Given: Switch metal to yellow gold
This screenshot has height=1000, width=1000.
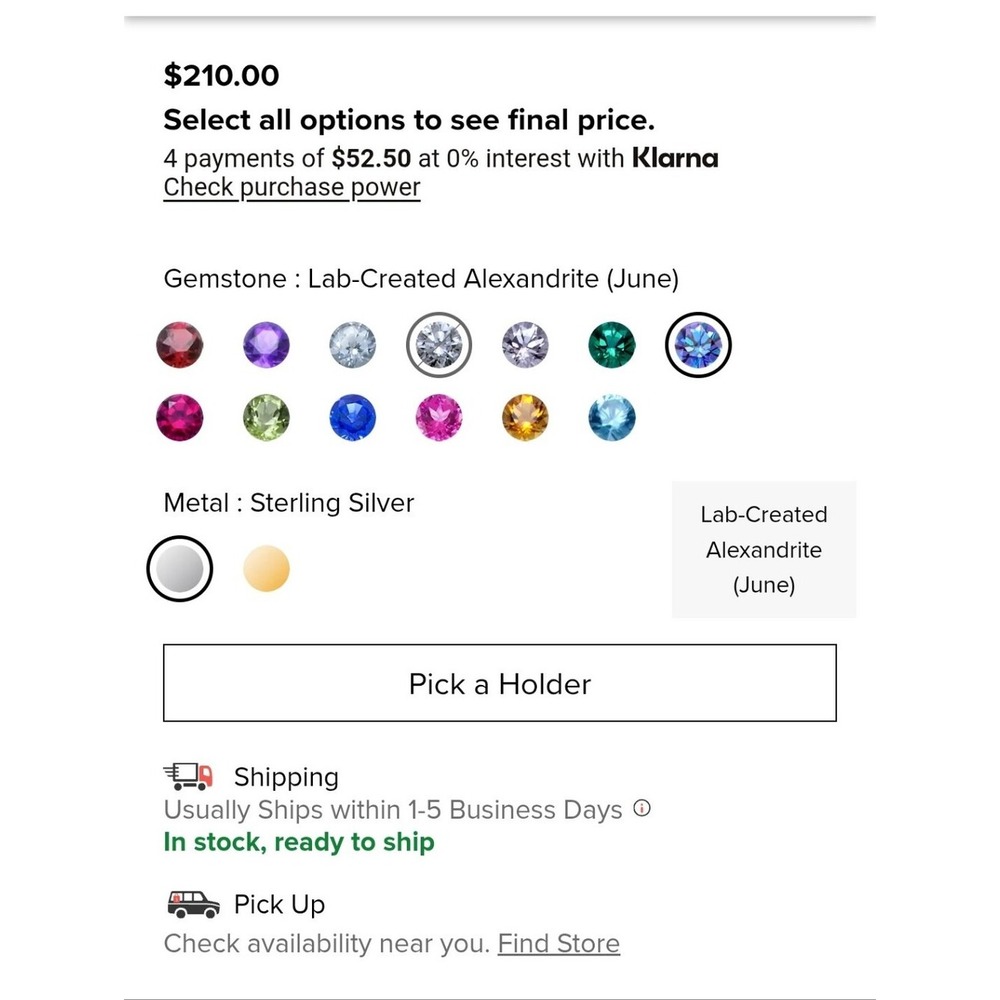Looking at the screenshot, I should click(x=267, y=569).
